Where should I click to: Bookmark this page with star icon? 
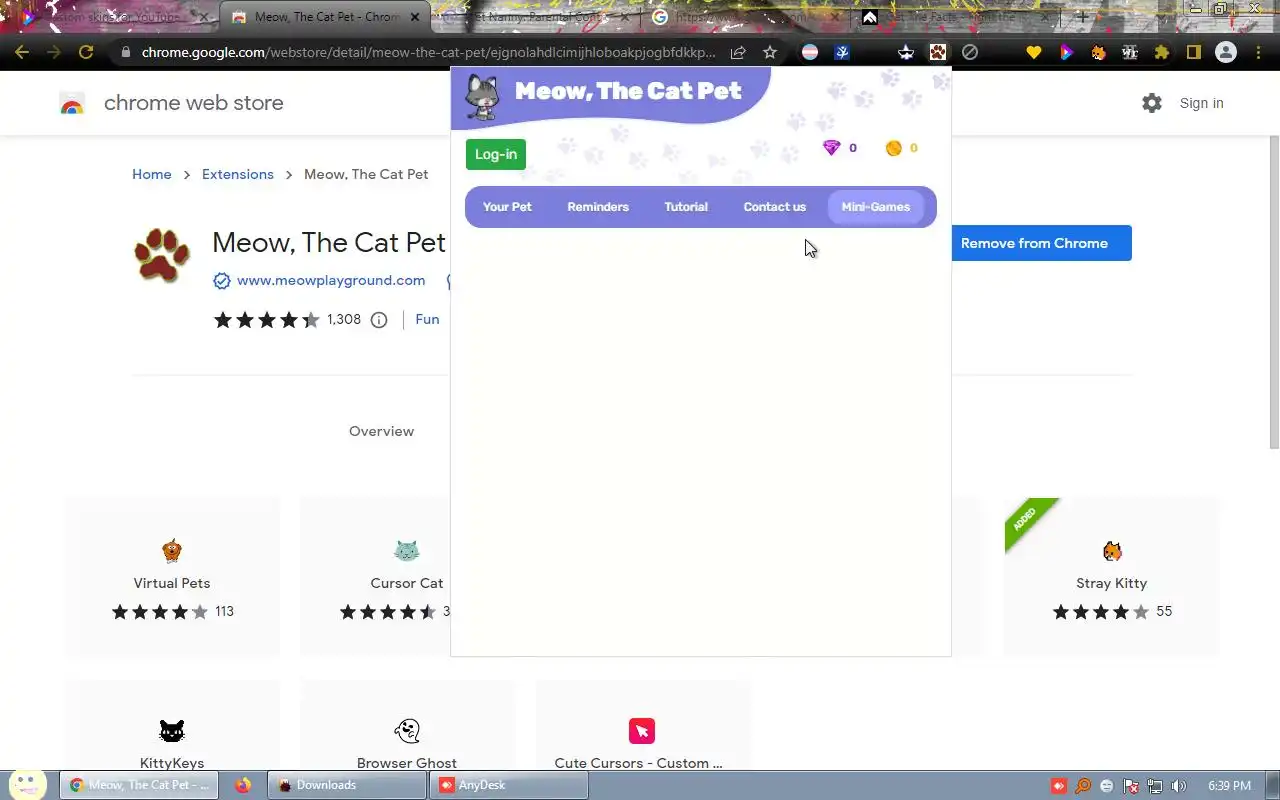770,52
